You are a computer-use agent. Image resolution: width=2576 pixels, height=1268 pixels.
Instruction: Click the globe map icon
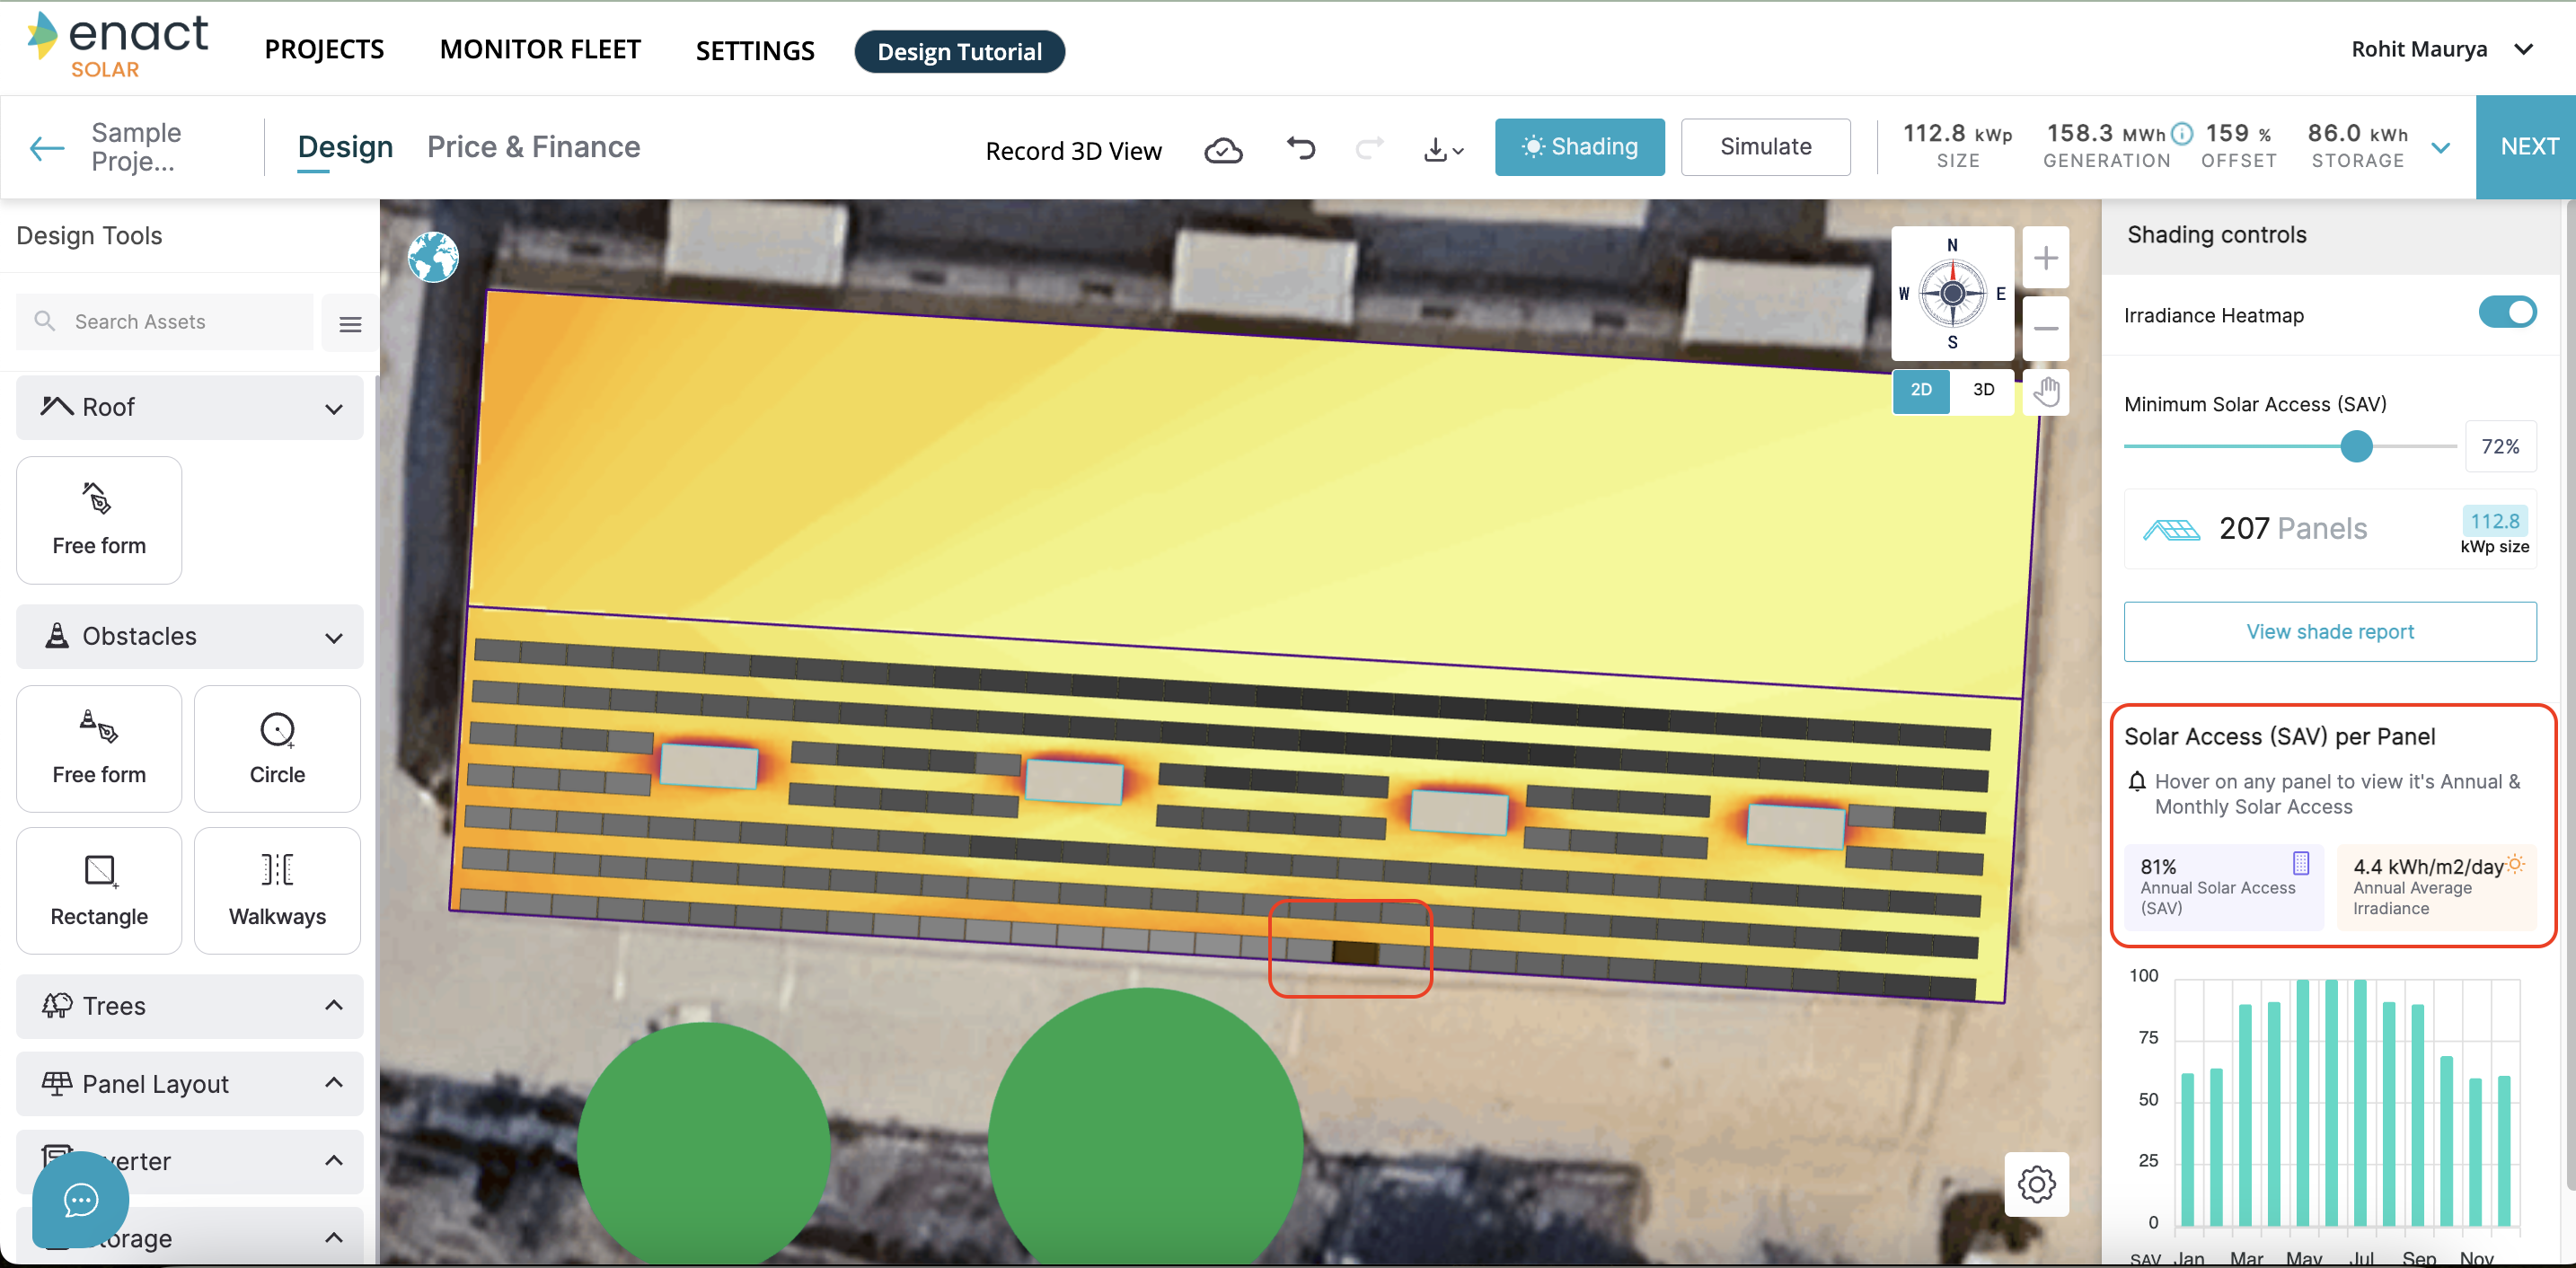point(433,258)
